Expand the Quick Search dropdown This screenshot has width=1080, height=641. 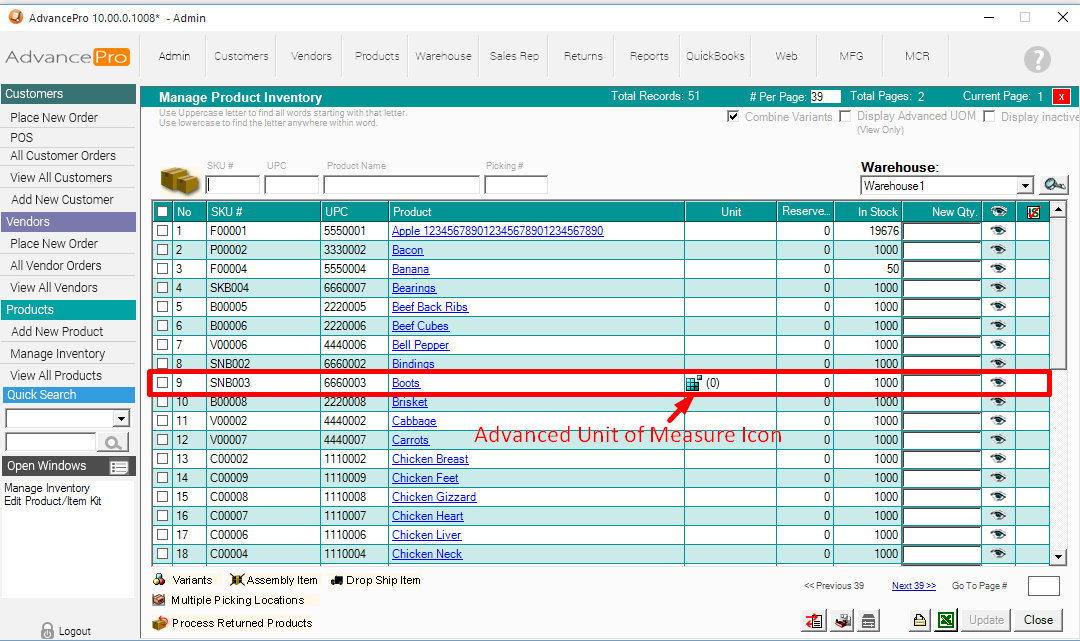click(122, 418)
